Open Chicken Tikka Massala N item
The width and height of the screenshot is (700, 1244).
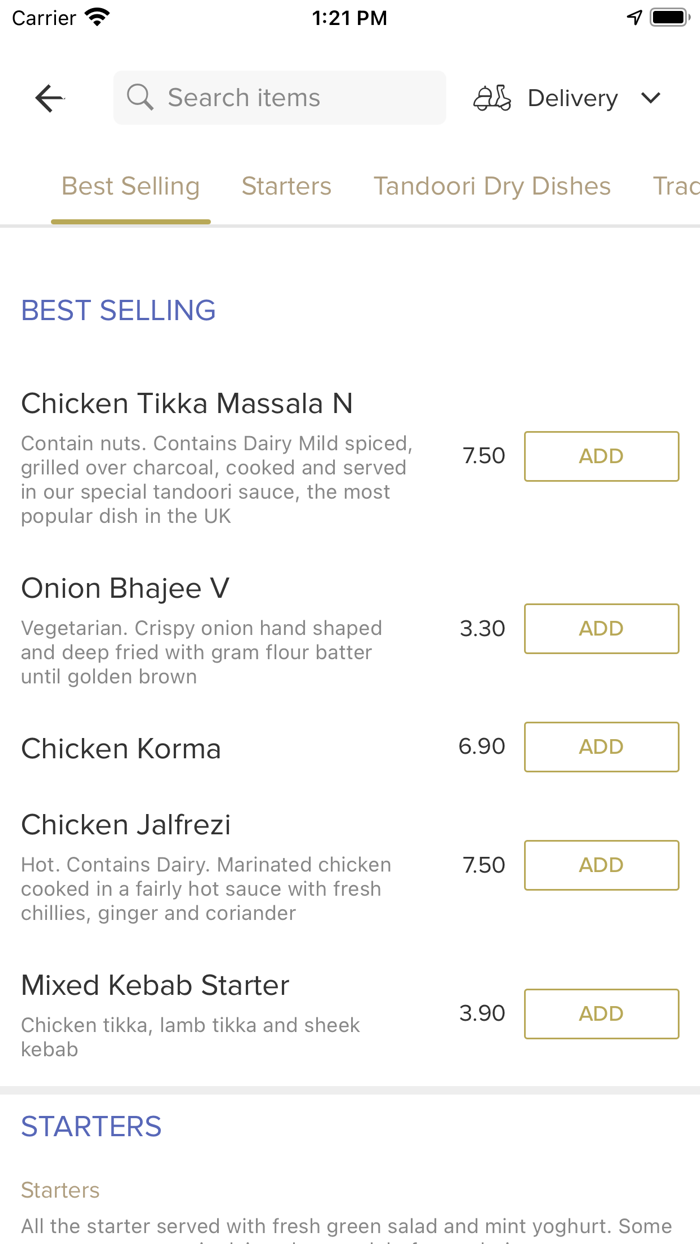[187, 404]
